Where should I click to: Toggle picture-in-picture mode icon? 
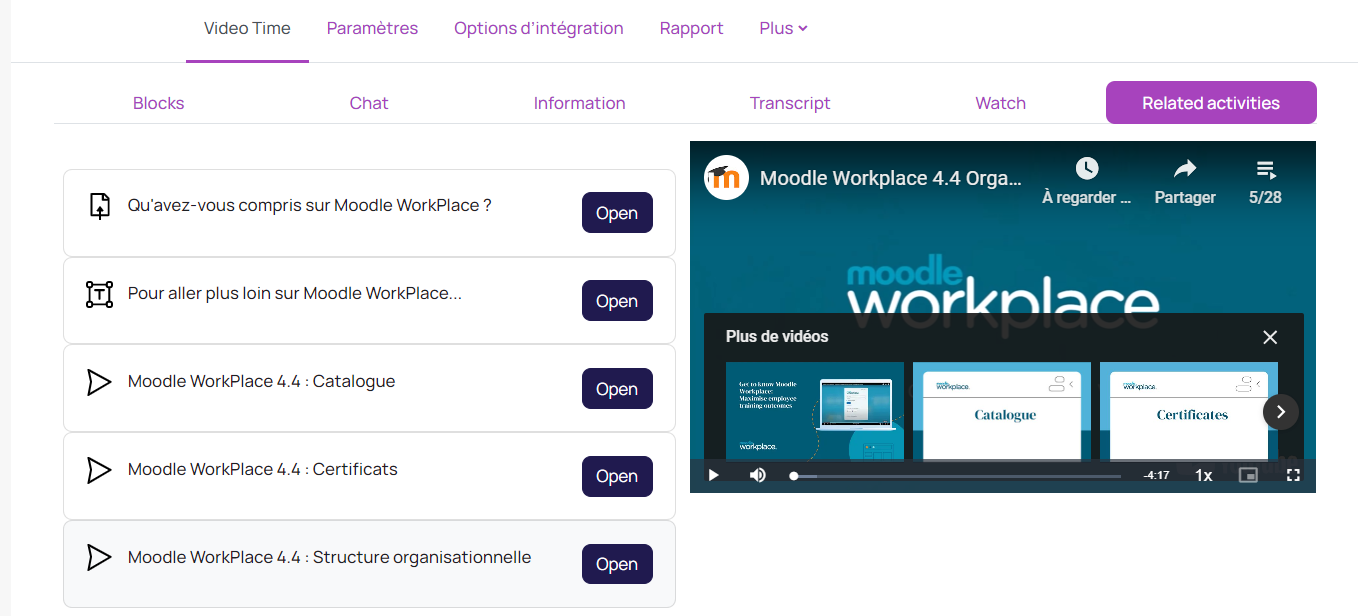coord(1248,475)
